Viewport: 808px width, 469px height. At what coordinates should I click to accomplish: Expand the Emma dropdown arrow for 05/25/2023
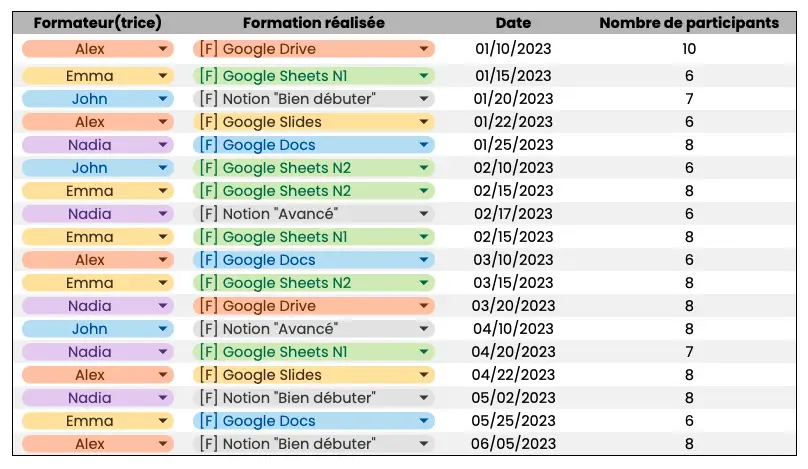point(162,421)
